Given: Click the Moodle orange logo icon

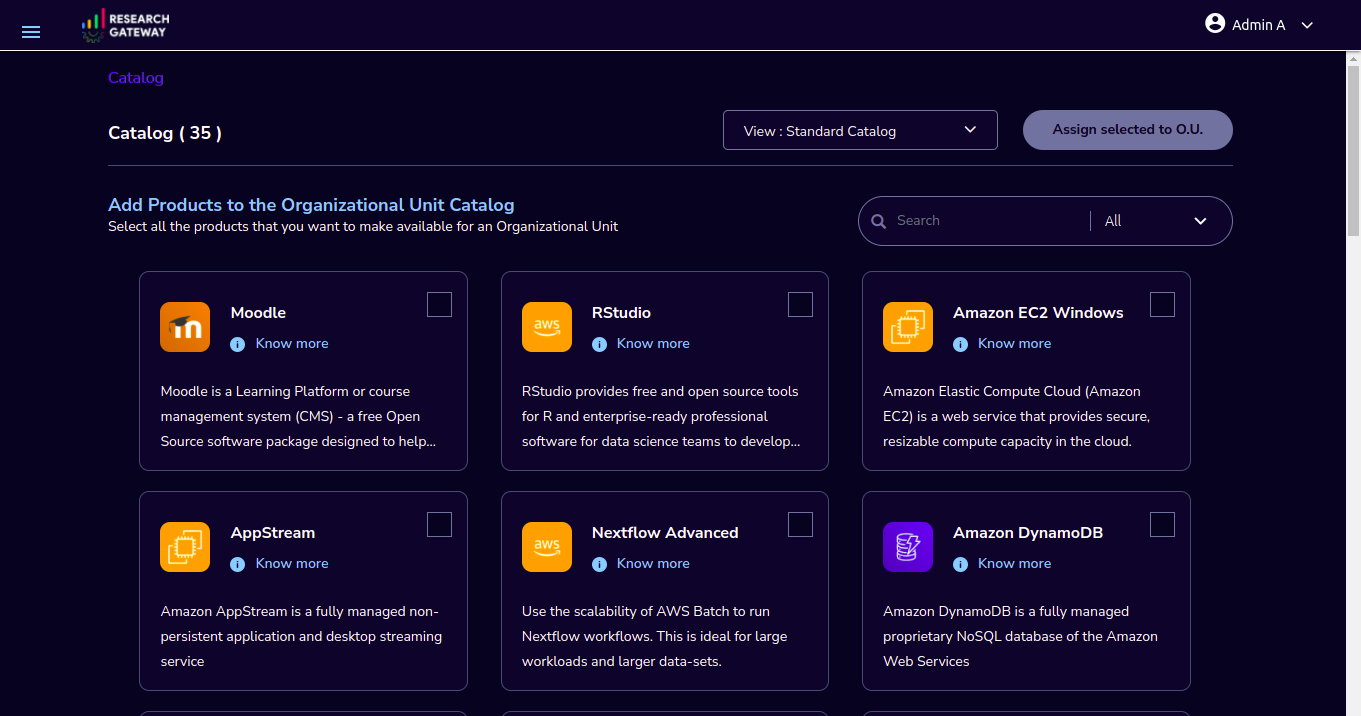Looking at the screenshot, I should [185, 327].
